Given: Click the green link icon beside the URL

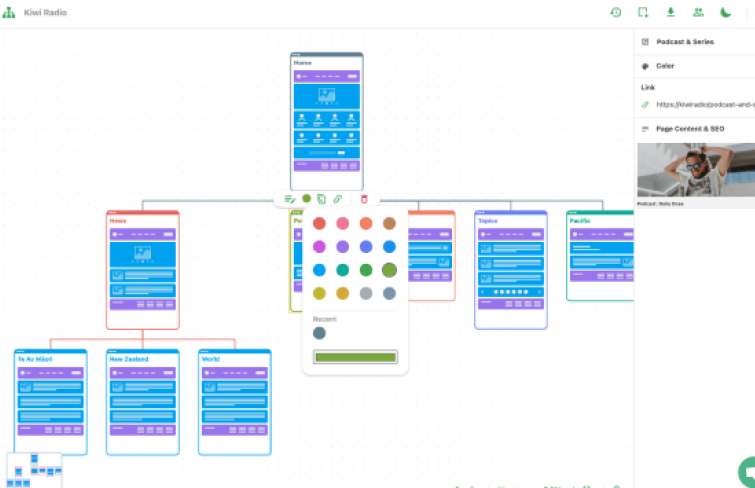Looking at the screenshot, I should (x=645, y=105).
